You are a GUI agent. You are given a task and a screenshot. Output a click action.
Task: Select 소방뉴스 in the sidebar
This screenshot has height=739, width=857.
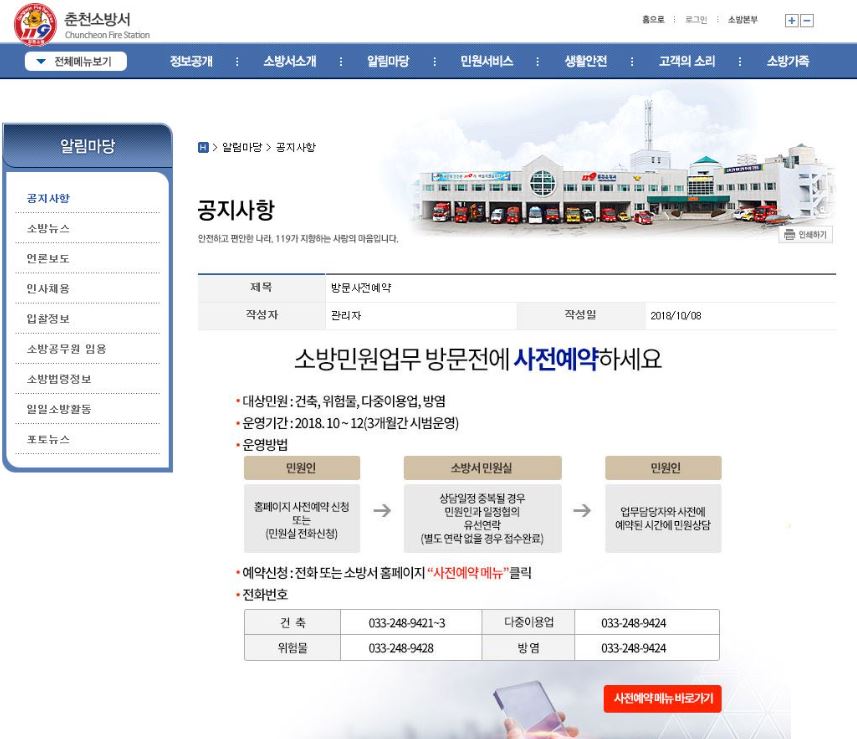[x=48, y=229]
